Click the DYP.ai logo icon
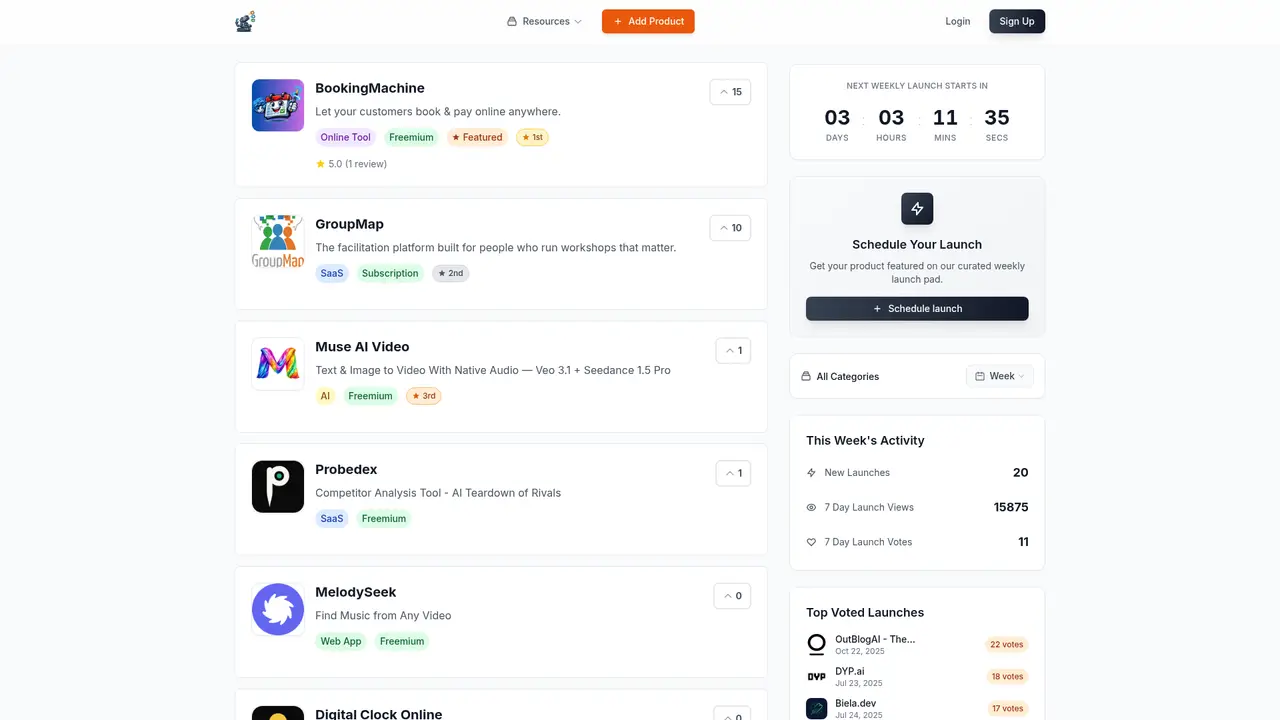Screen dimensions: 1280x720 pyautogui.click(x=817, y=677)
